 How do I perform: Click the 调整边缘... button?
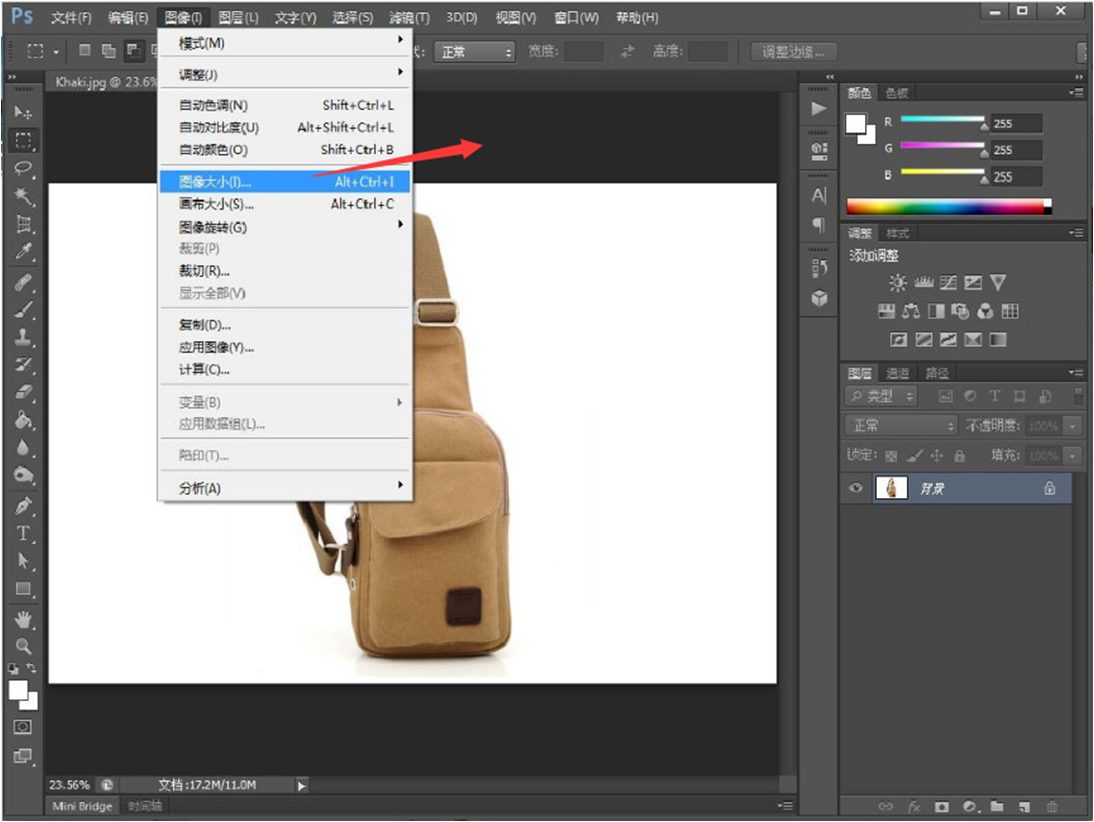tap(794, 52)
